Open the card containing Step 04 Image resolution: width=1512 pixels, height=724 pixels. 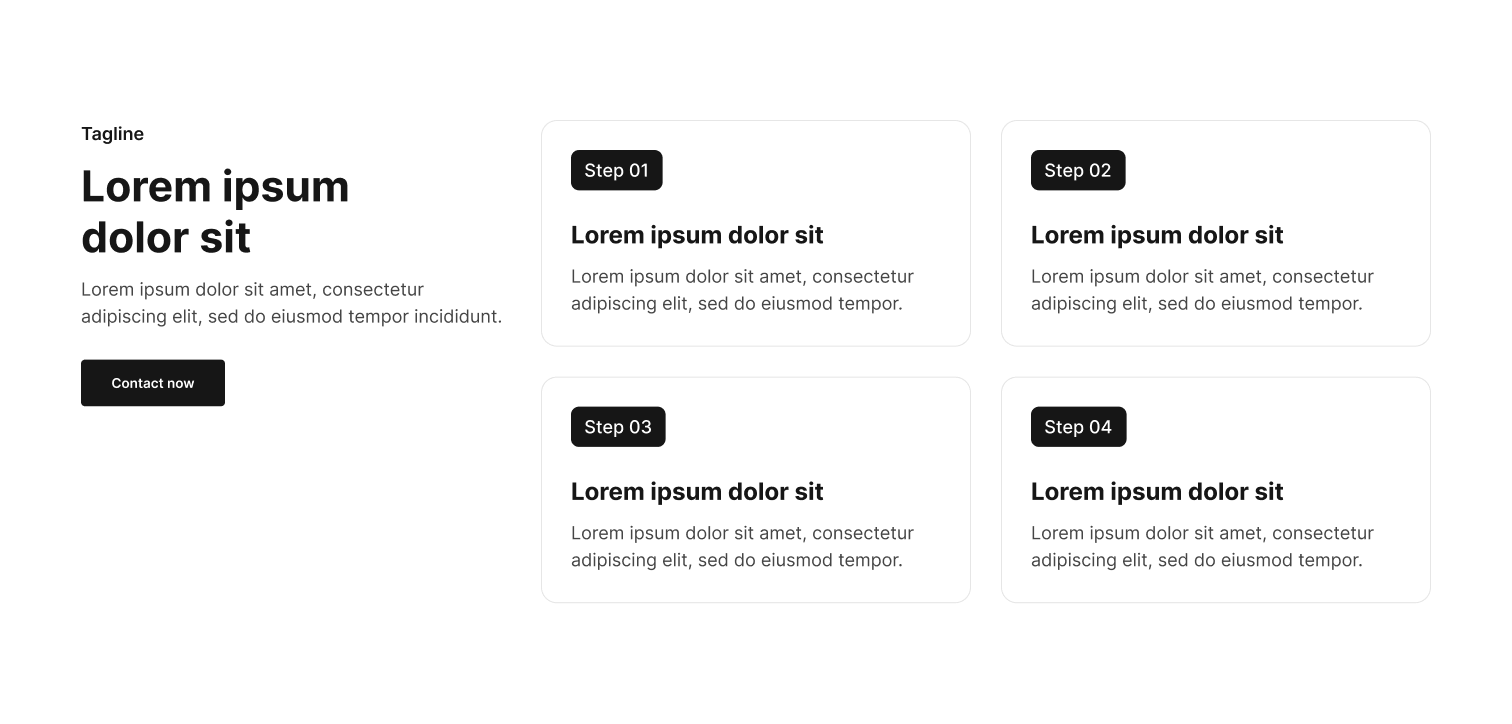[x=1216, y=490]
